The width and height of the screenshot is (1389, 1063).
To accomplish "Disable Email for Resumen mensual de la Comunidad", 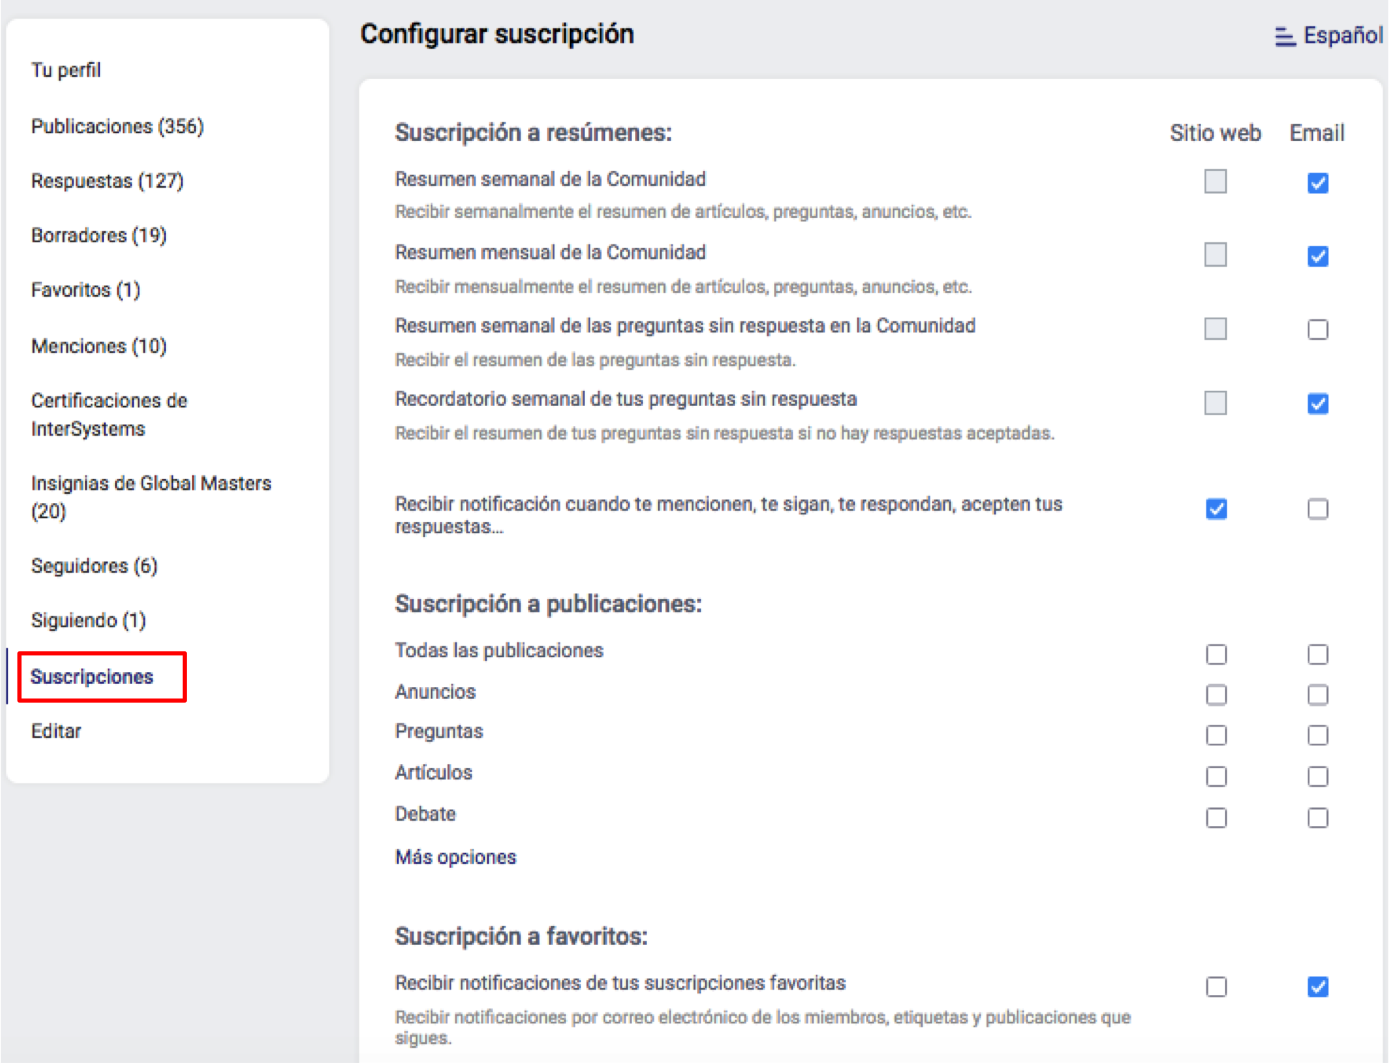I will coord(1318,256).
